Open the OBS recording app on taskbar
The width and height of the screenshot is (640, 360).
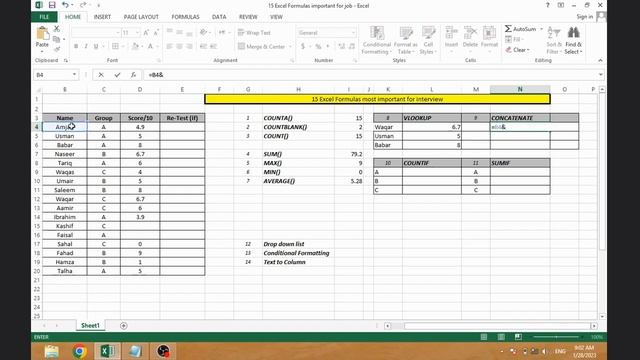pyautogui.click(x=163, y=351)
